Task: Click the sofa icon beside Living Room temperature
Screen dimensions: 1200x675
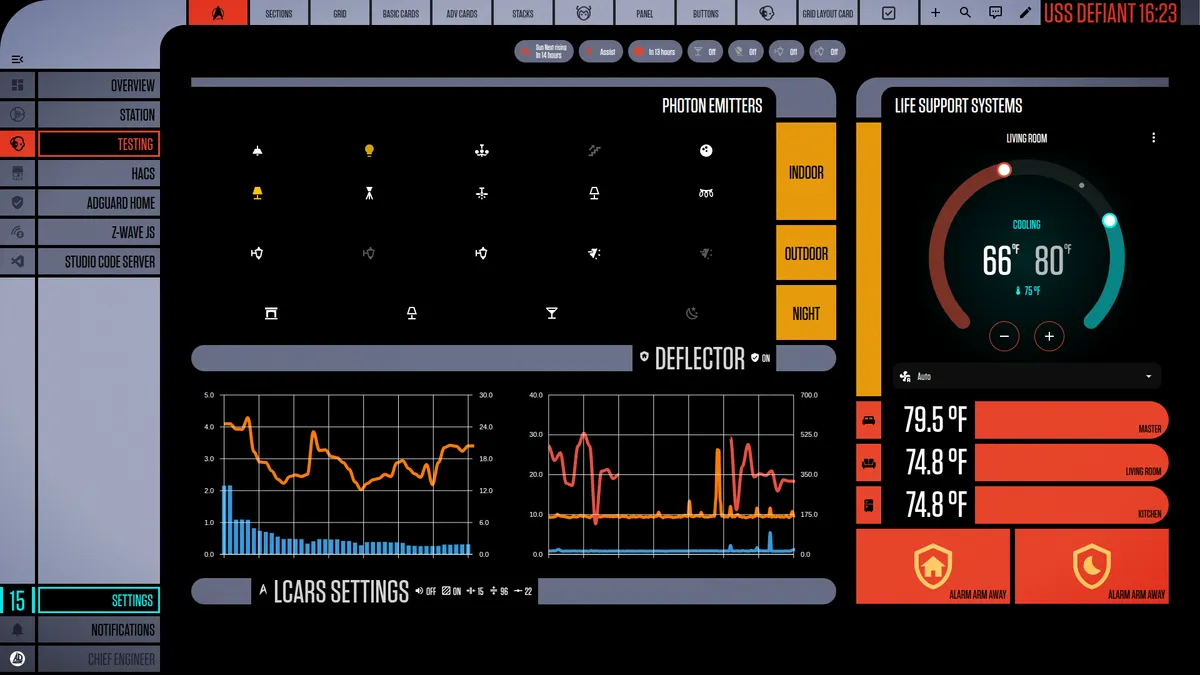Action: click(869, 463)
